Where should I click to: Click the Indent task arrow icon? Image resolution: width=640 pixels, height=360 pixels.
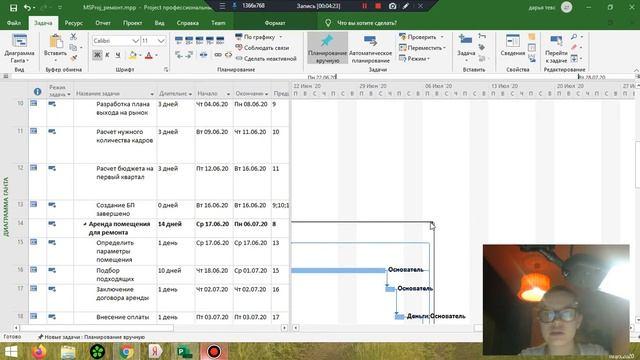tap(189, 55)
